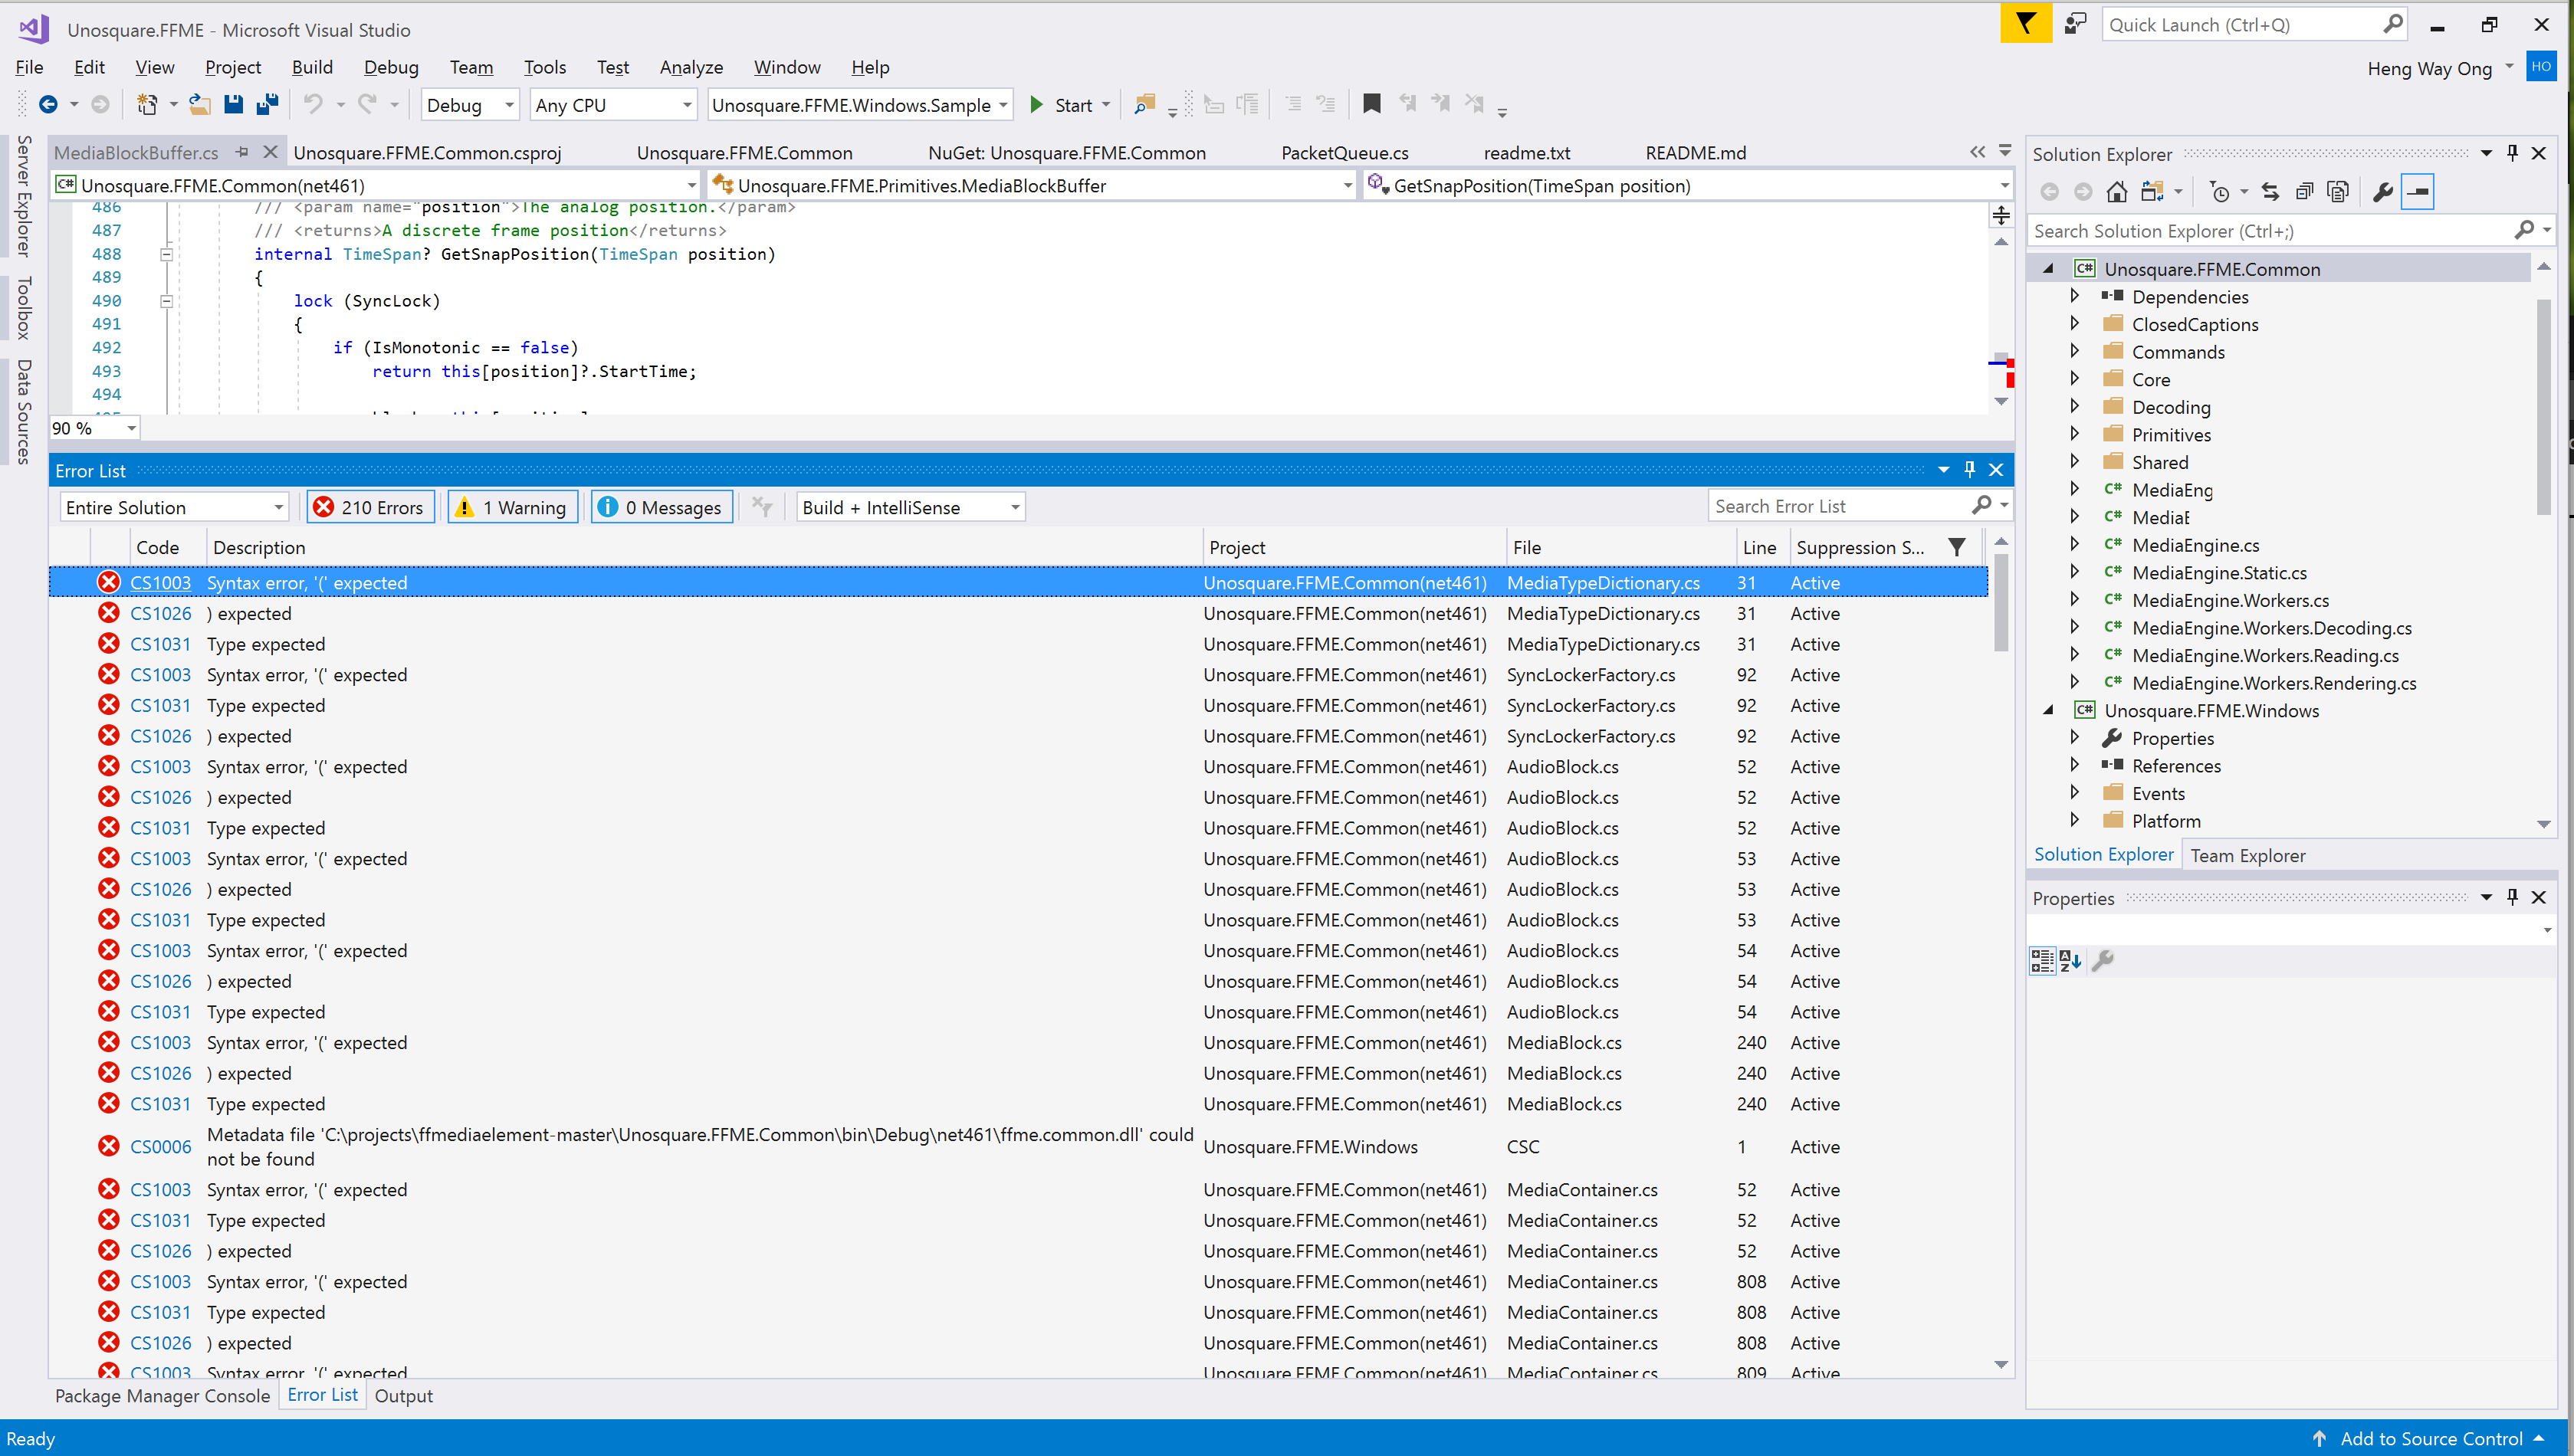
Task: Click the Navigate Backward toolbar arrow
Action: (48, 104)
